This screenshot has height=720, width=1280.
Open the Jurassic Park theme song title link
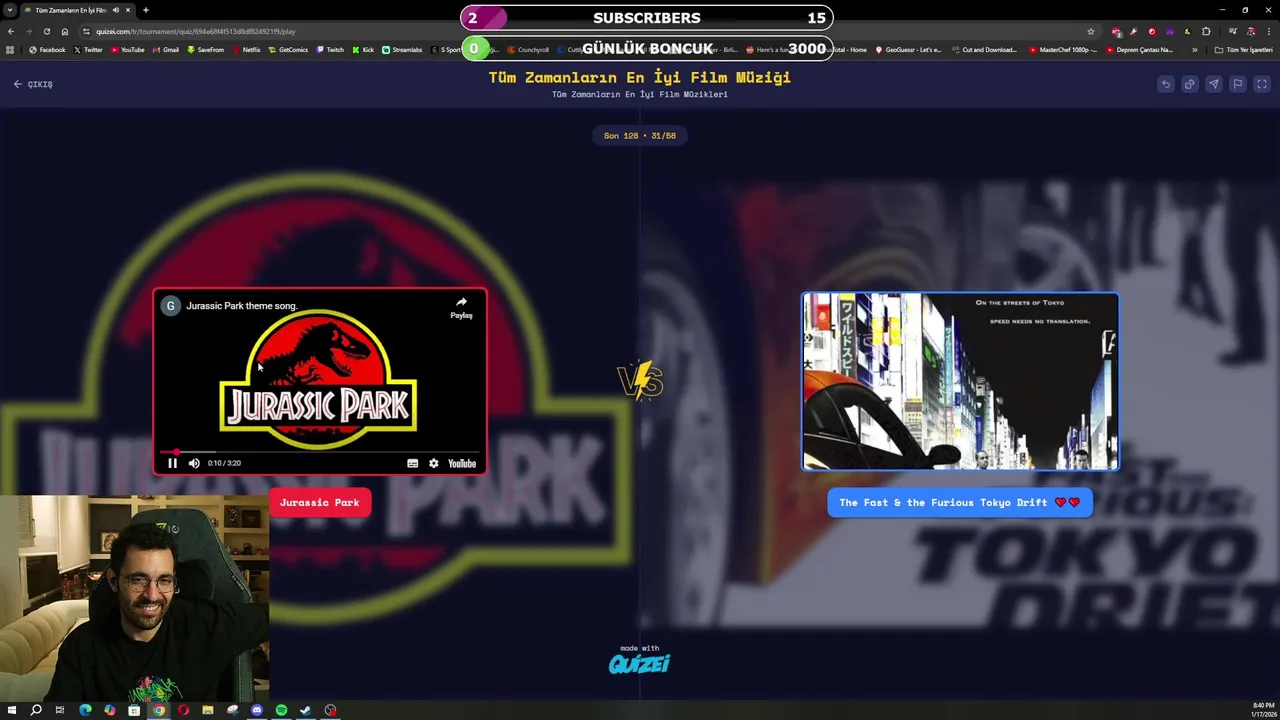(242, 306)
